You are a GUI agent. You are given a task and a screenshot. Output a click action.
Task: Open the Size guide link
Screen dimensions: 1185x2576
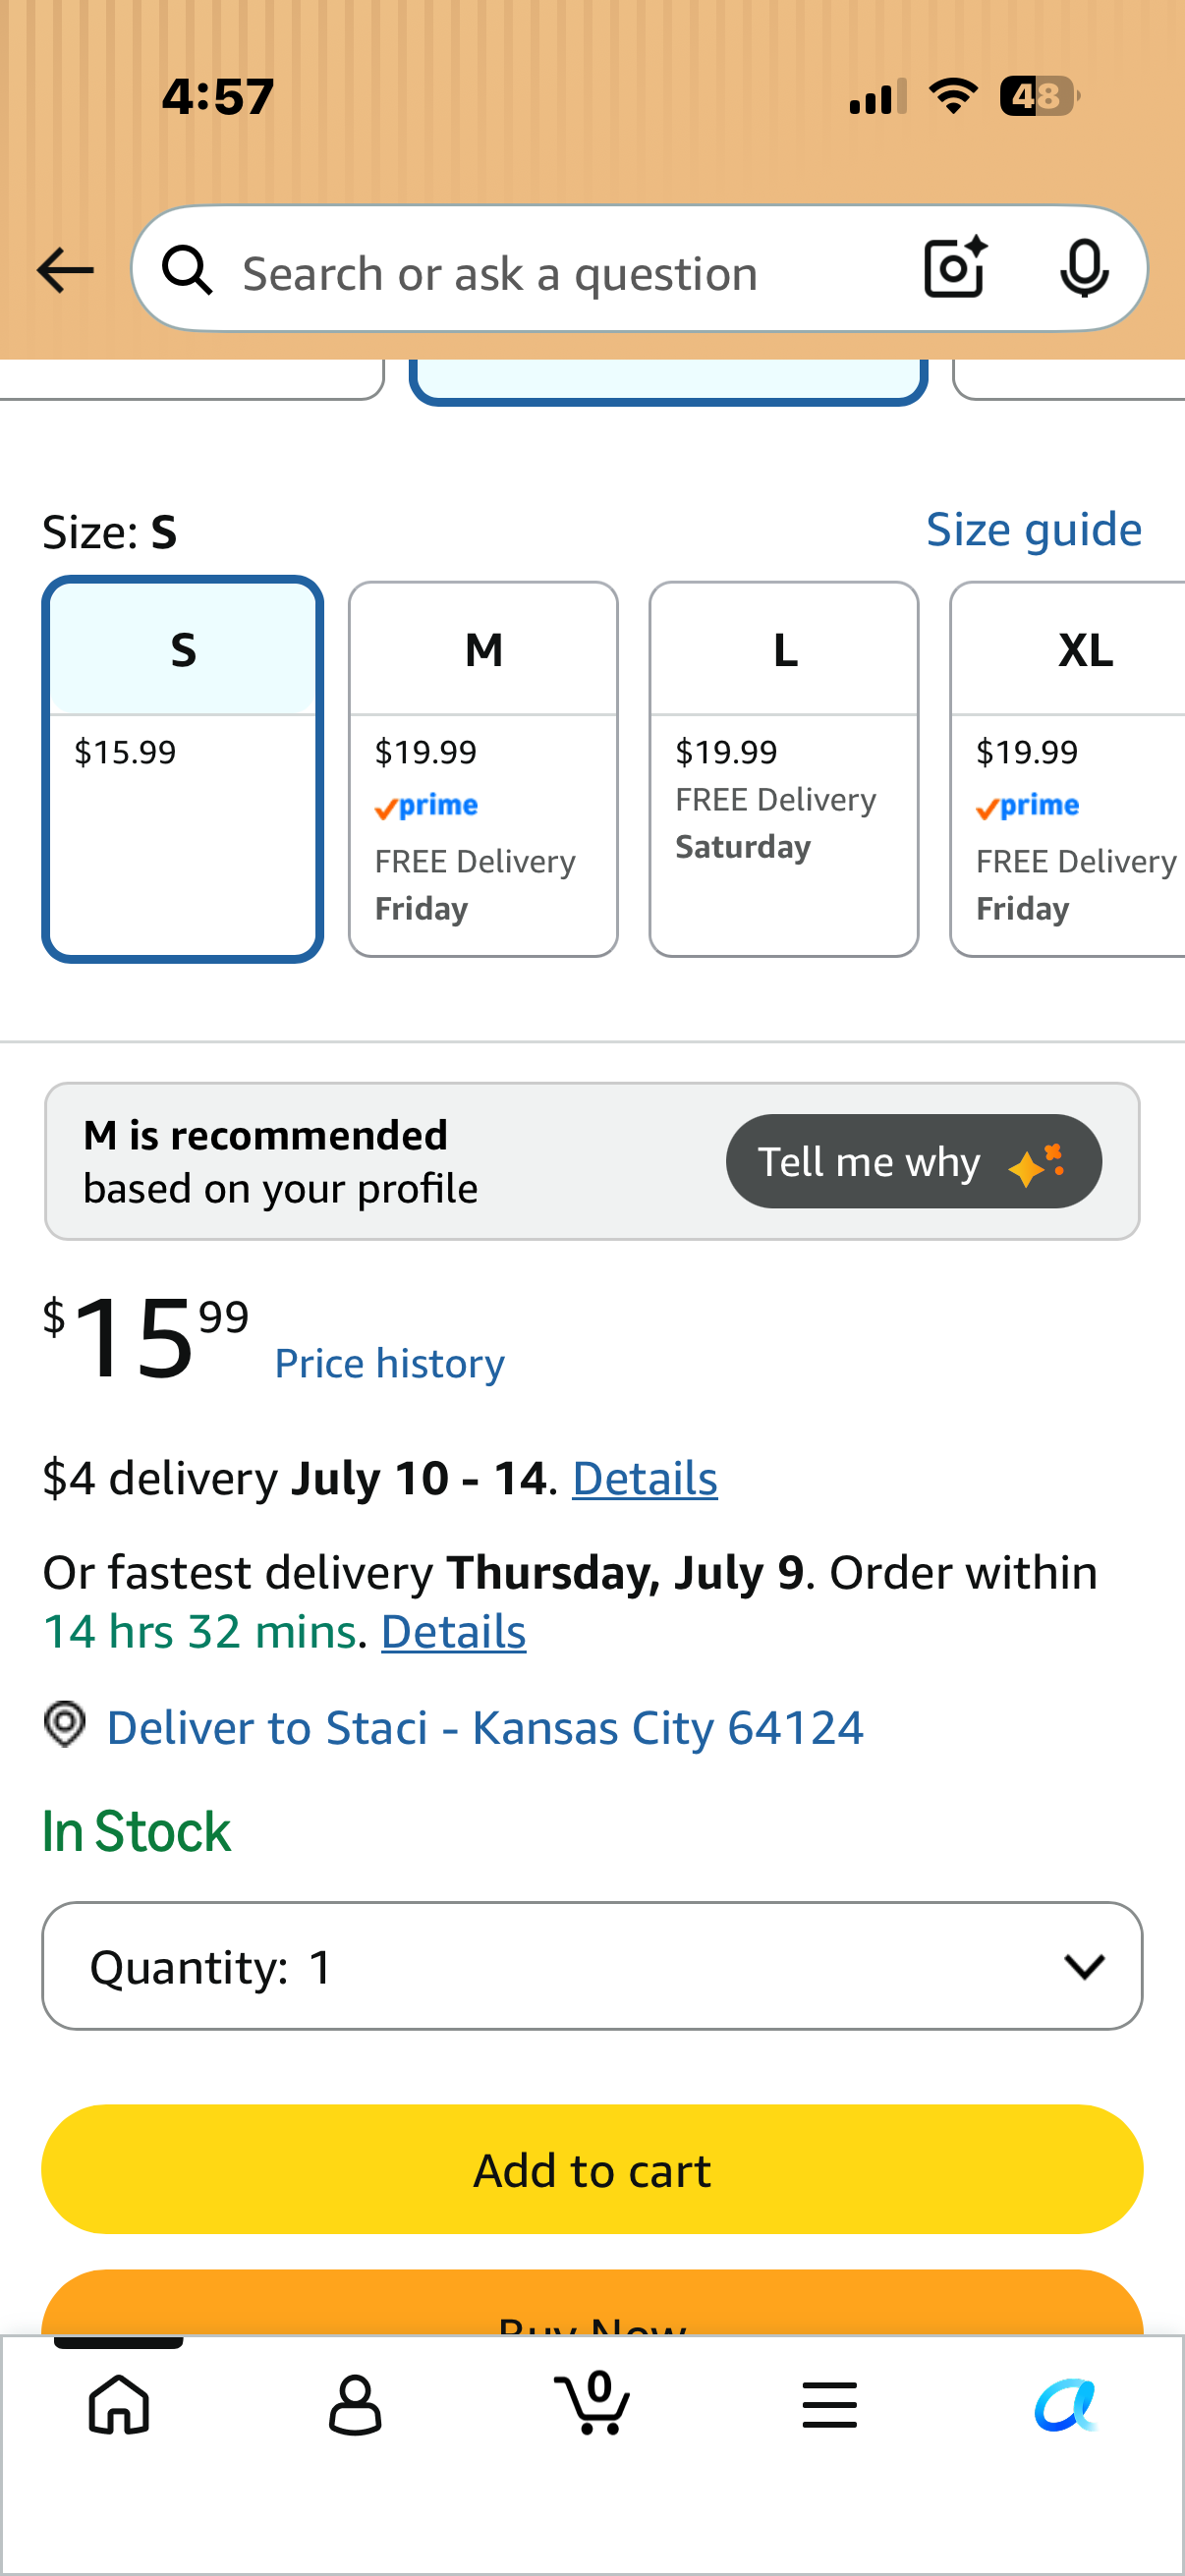coord(1034,529)
